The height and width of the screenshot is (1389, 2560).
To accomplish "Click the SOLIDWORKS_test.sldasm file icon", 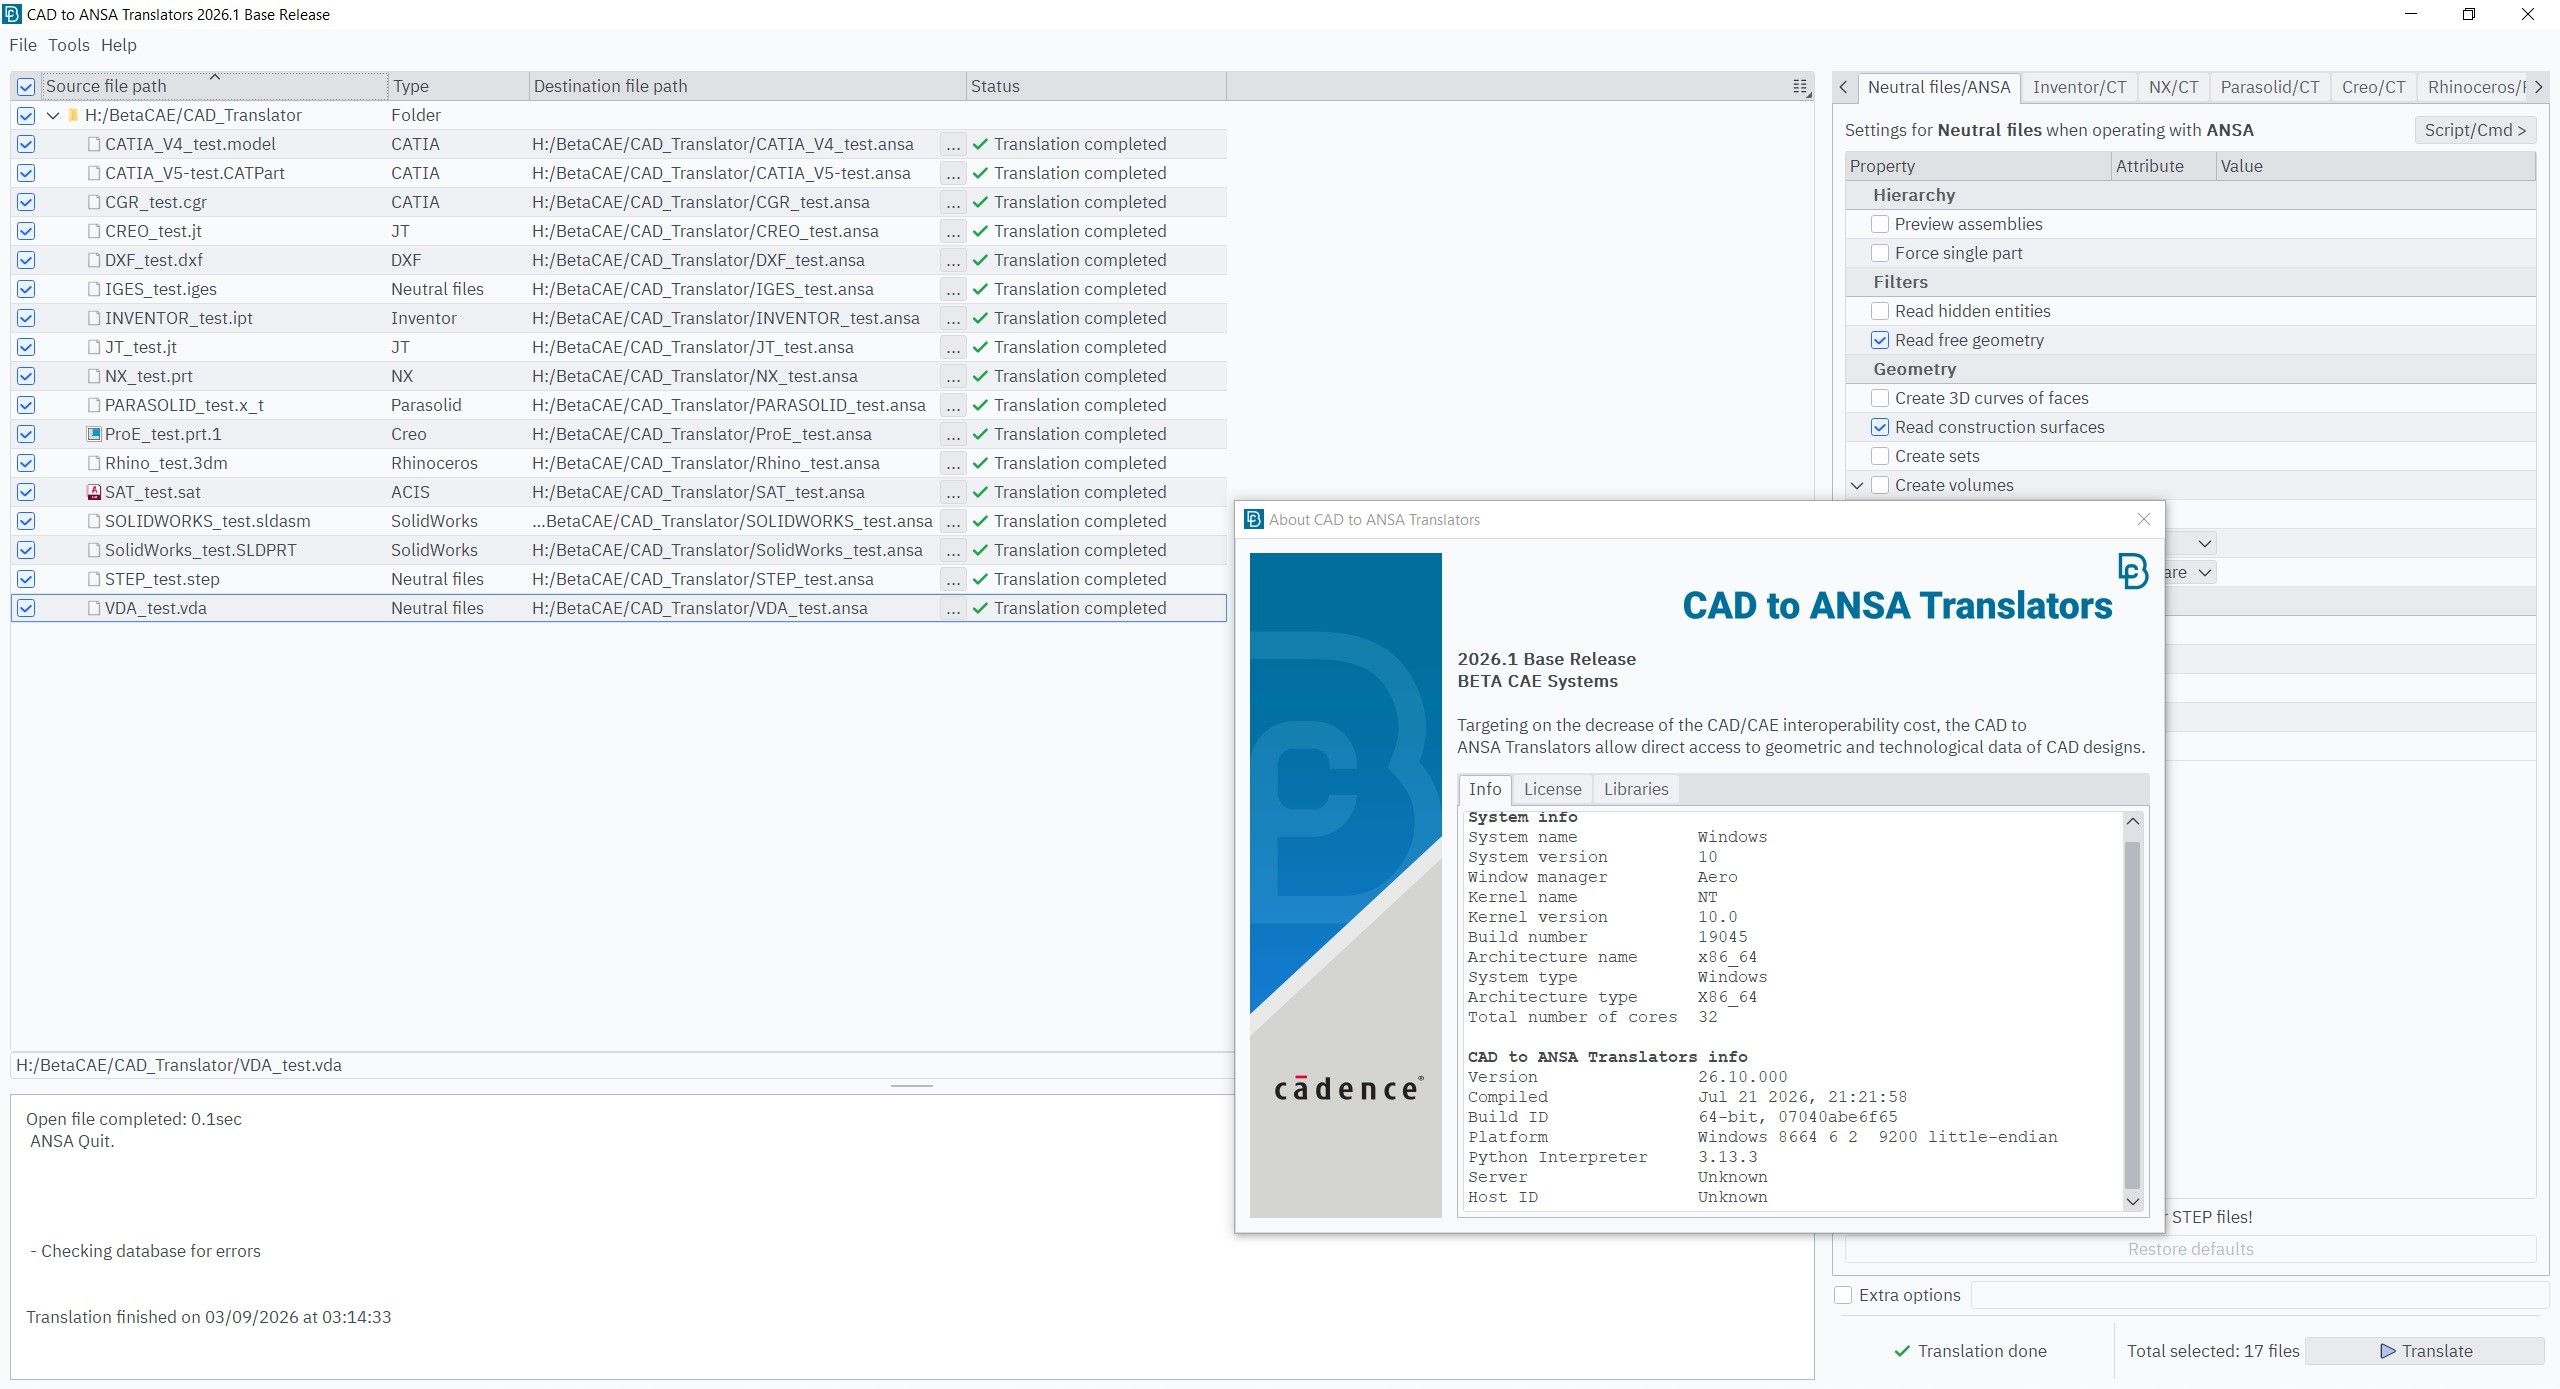I will tap(94, 521).
